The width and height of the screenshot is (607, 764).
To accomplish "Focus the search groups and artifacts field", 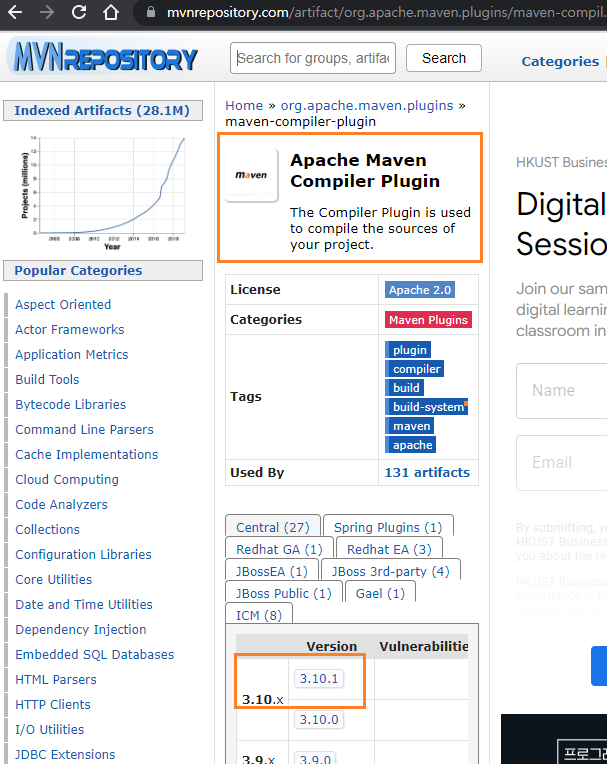I will (x=313, y=58).
